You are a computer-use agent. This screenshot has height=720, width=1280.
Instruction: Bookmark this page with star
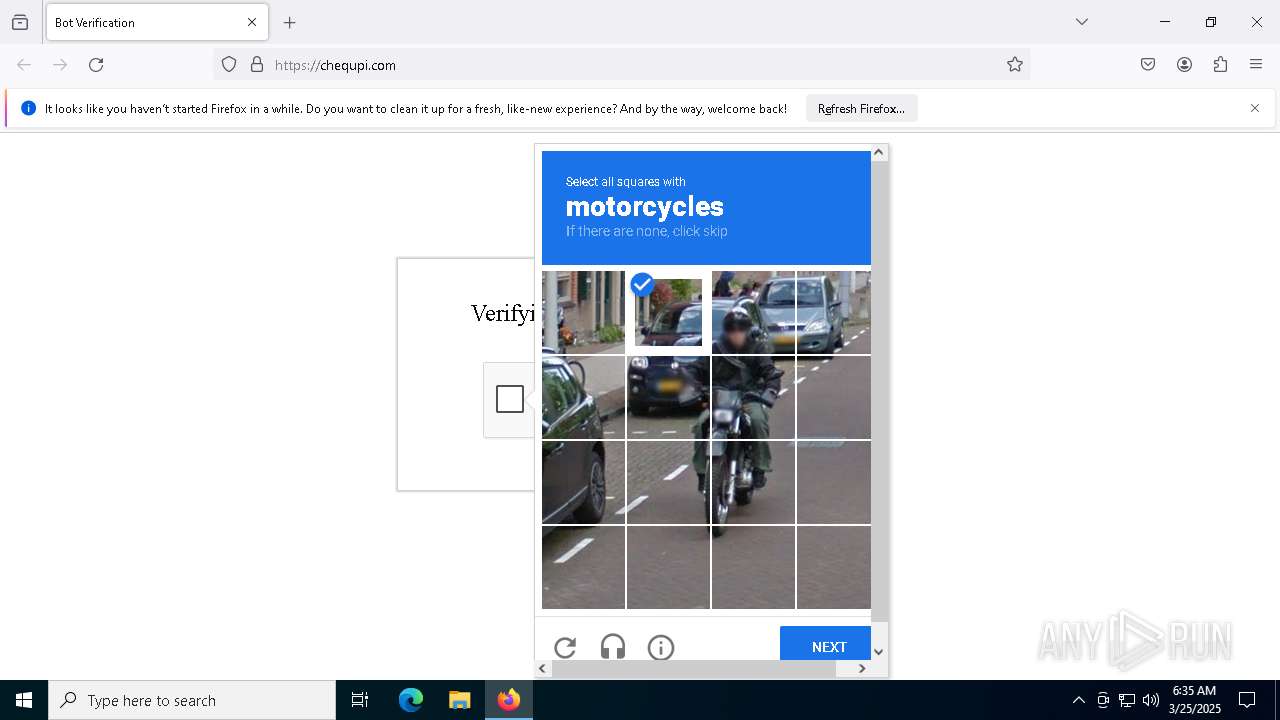click(1015, 65)
